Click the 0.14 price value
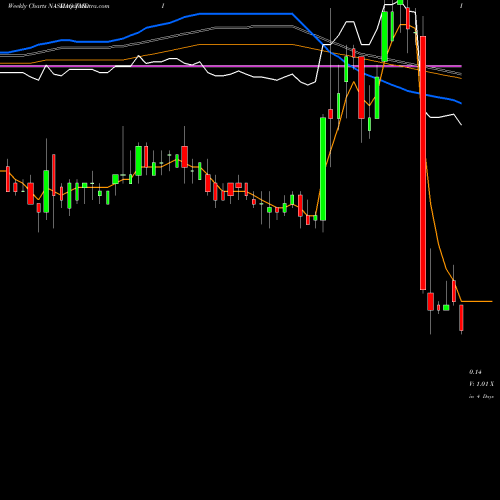Screen dimensions: 500x500 475,372
